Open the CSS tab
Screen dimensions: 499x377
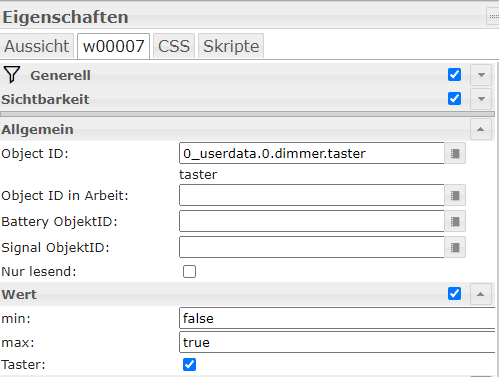coord(174,46)
